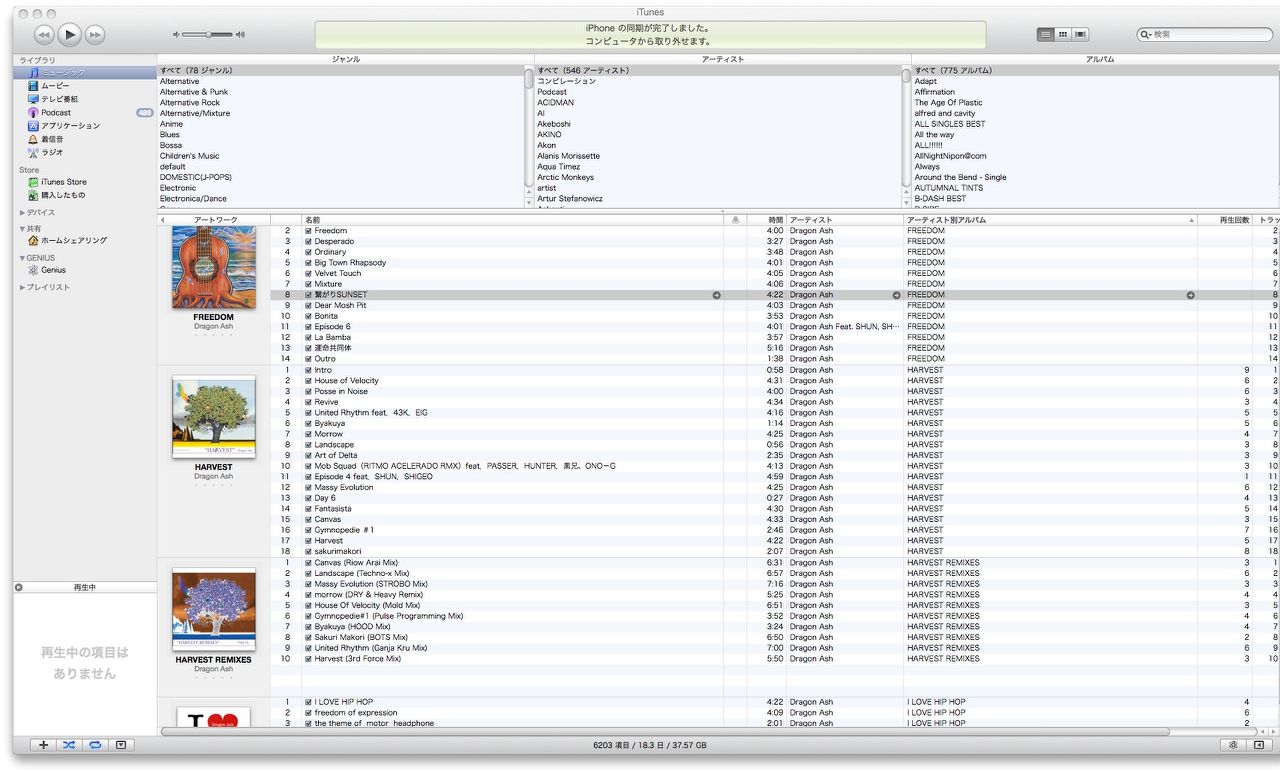This screenshot has height=774, width=1280.
Task: Uncheck the La Bamba checkbox
Action: coord(309,337)
